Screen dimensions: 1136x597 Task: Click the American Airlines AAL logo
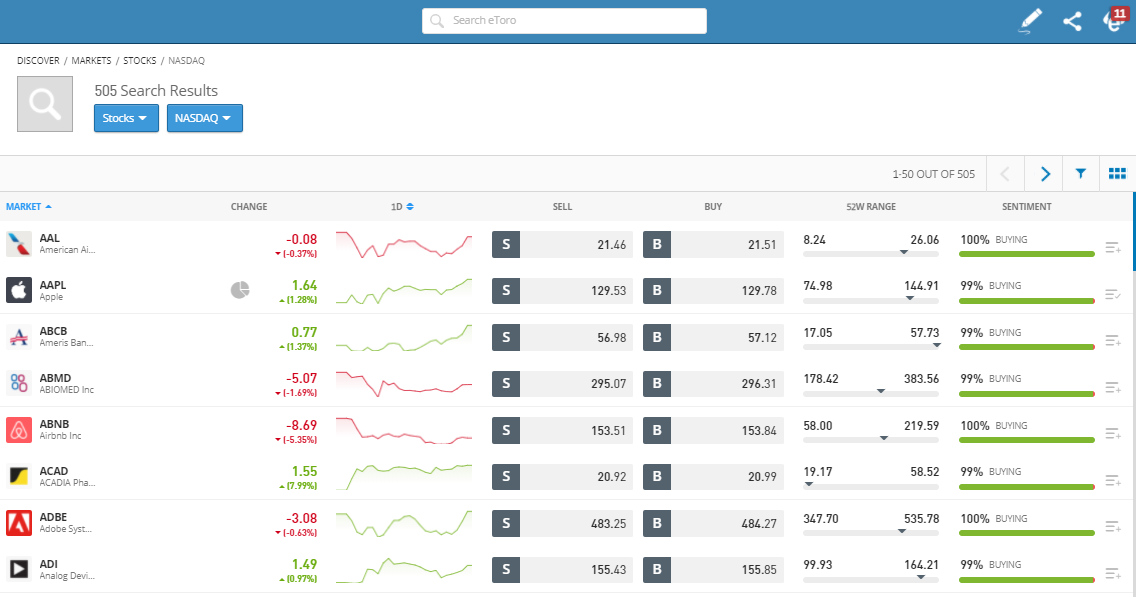19,244
